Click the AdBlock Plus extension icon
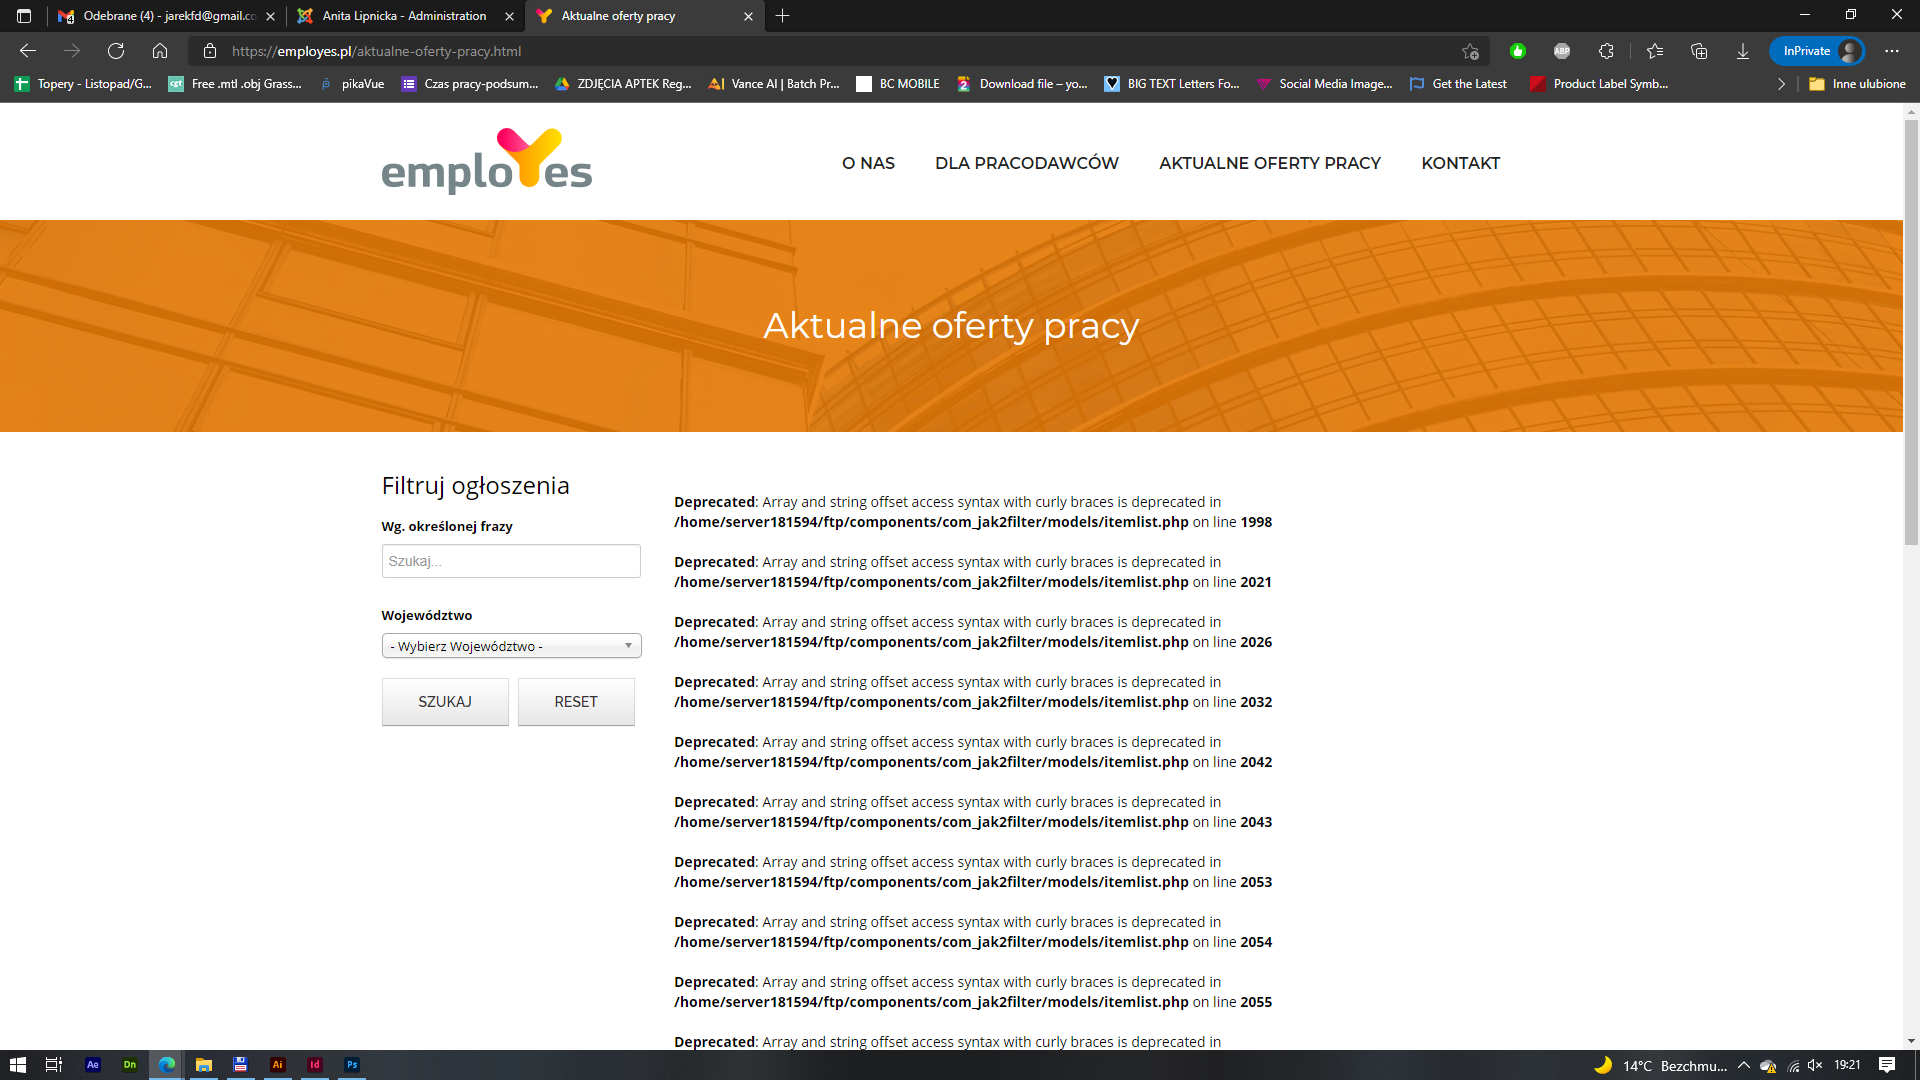The image size is (1920, 1080). click(1562, 51)
